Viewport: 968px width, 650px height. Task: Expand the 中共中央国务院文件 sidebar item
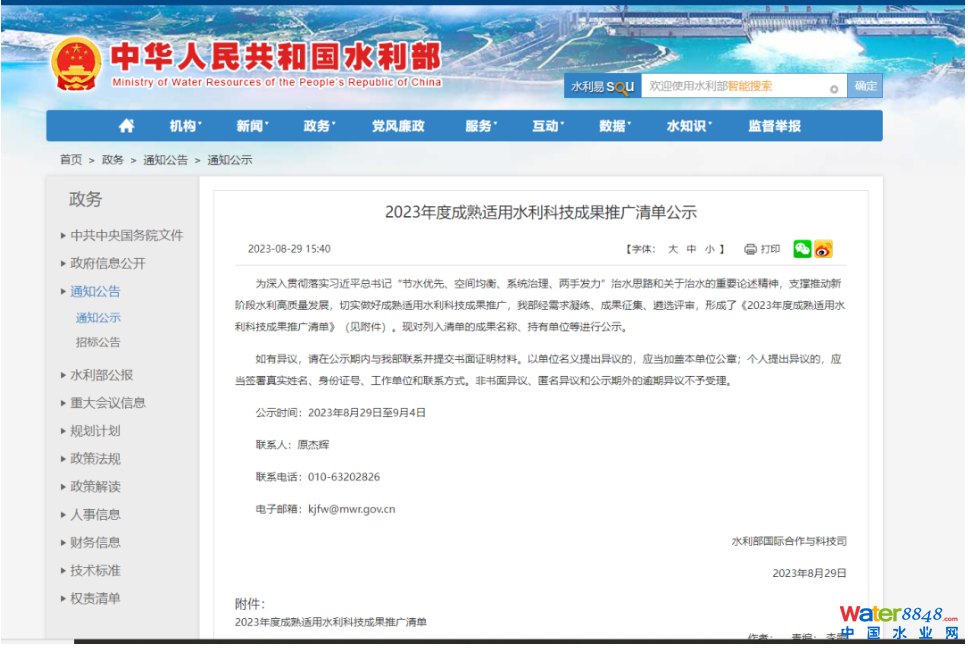tap(126, 235)
